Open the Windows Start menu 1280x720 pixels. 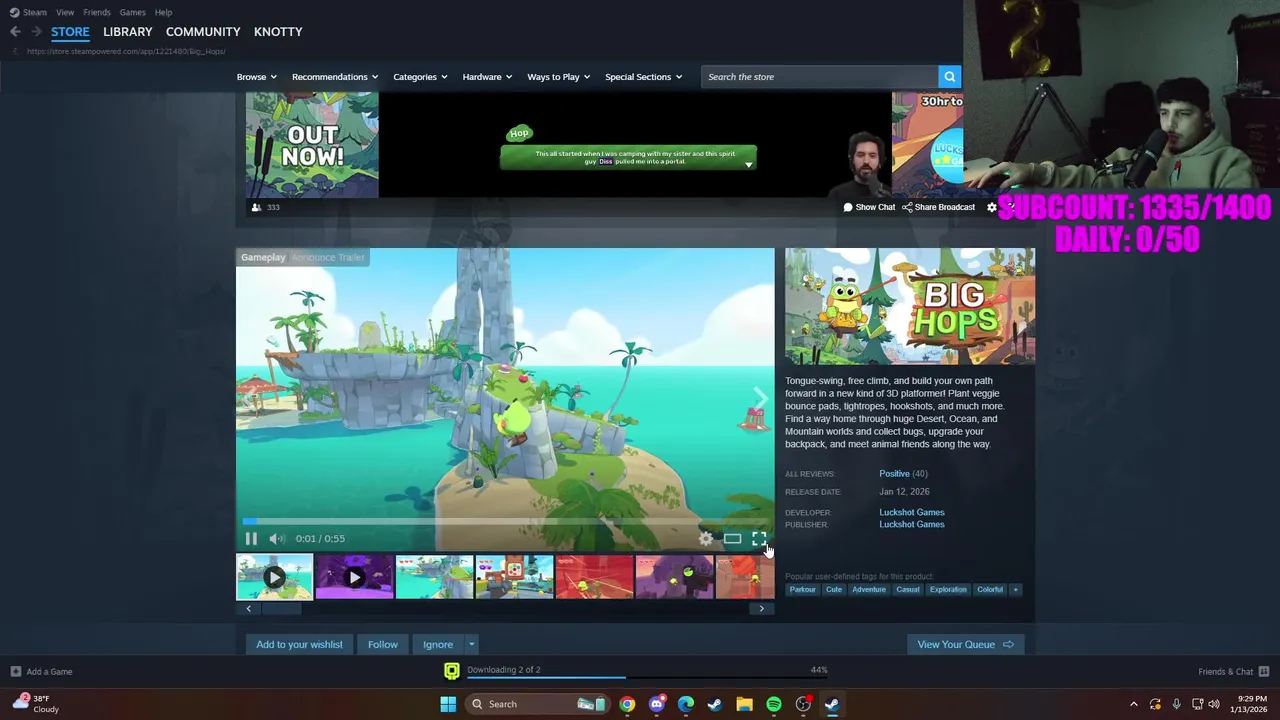tap(448, 704)
